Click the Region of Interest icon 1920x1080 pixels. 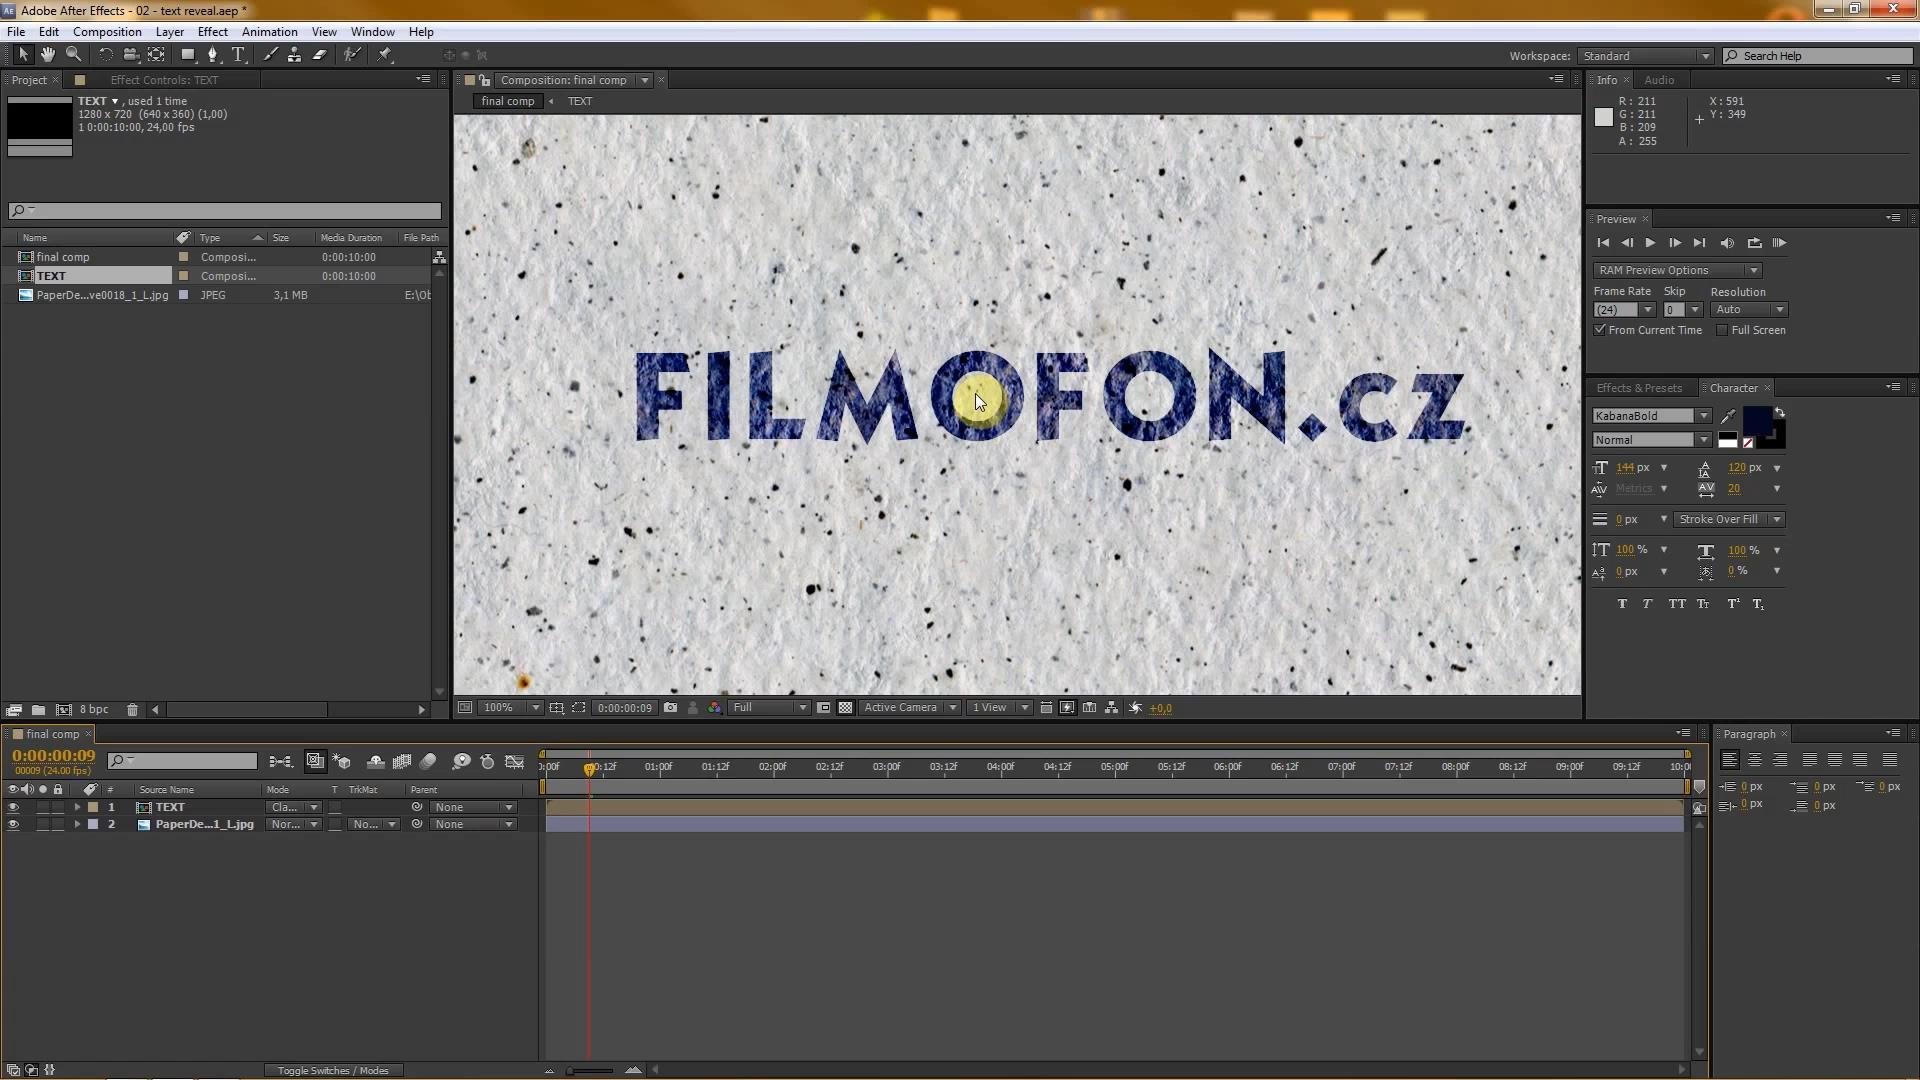pos(576,707)
